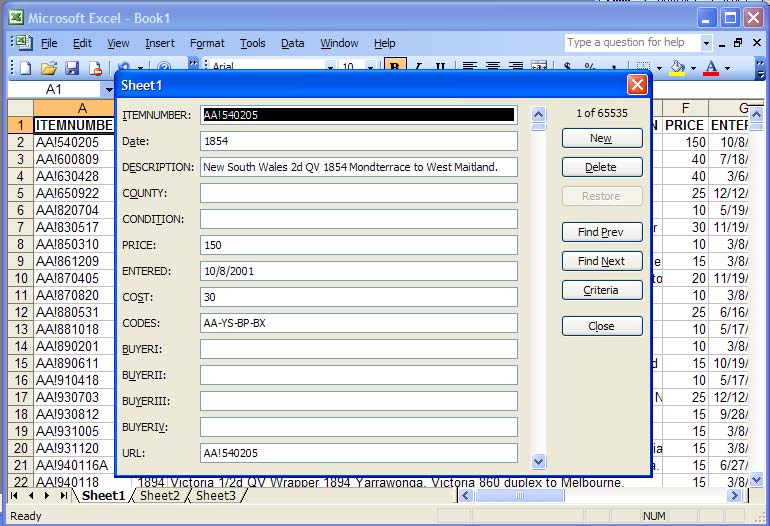Click the first-sheet tab navigation arrow

click(14, 495)
